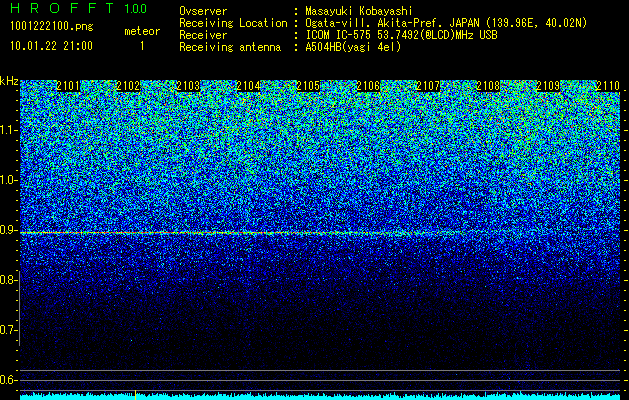This screenshot has width=629, height=400.
Task: Click the 2101 time marker
Action: point(68,86)
